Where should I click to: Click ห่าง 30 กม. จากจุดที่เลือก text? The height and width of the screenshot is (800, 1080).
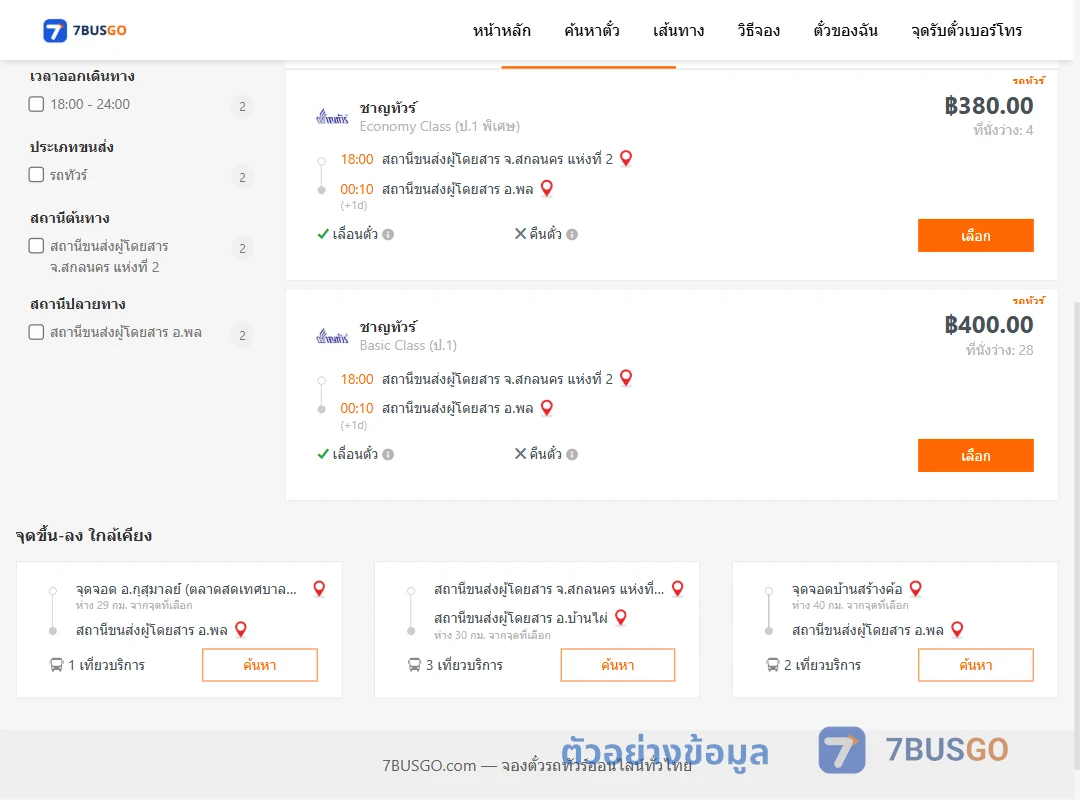492,635
